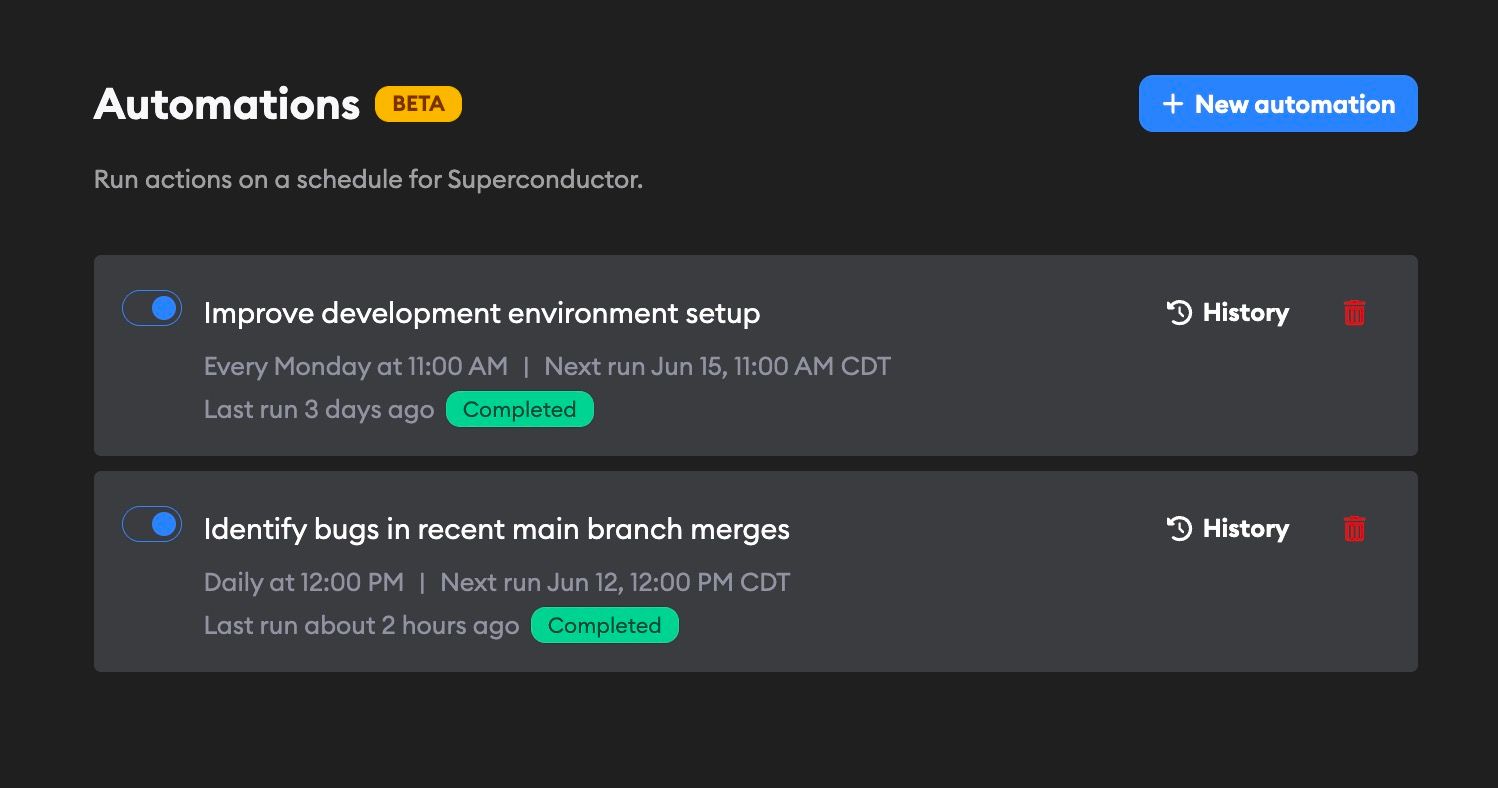Click Next run Jun 12, 12:00 PM CDT
The width and height of the screenshot is (1498, 788).
(x=615, y=582)
